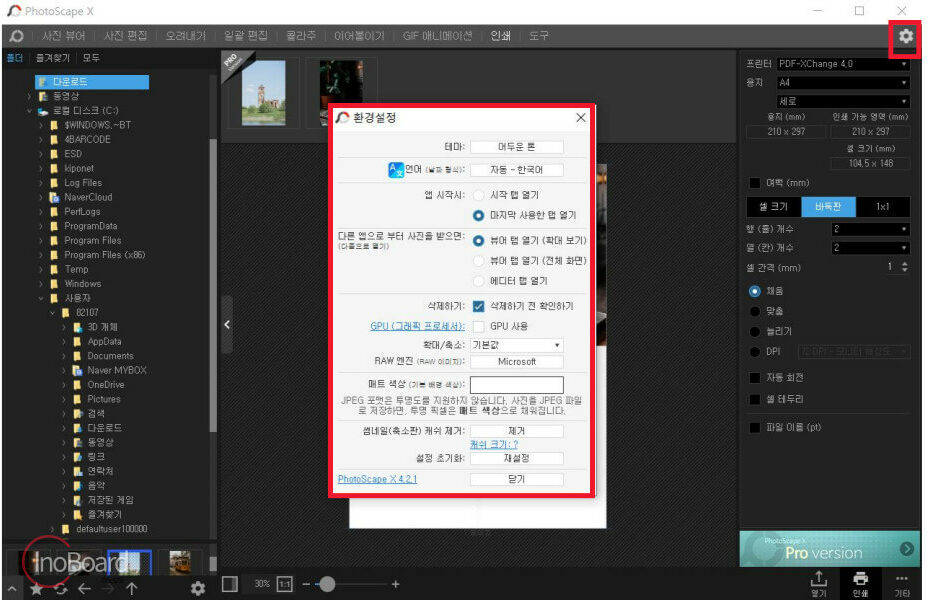Click the 인쇄 printer icon at bottom right

(x=860, y=583)
